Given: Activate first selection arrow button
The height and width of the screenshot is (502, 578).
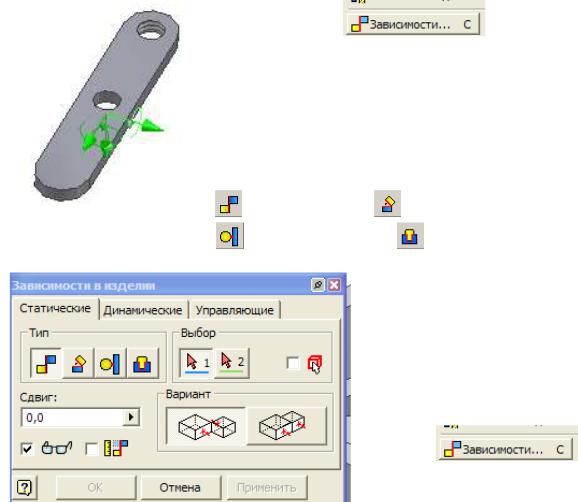Looking at the screenshot, I should pyautogui.click(x=196, y=363).
